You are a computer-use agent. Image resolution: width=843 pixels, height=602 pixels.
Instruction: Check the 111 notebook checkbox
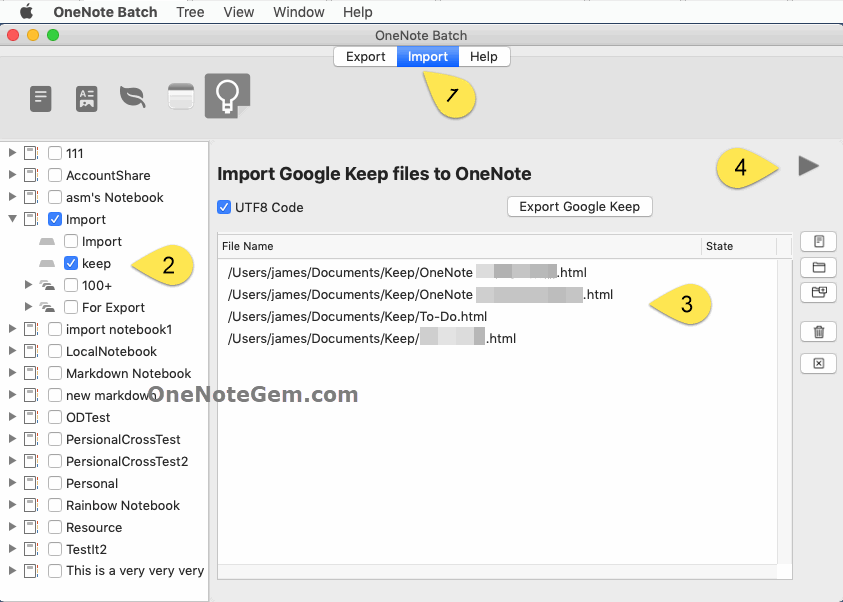[55, 153]
